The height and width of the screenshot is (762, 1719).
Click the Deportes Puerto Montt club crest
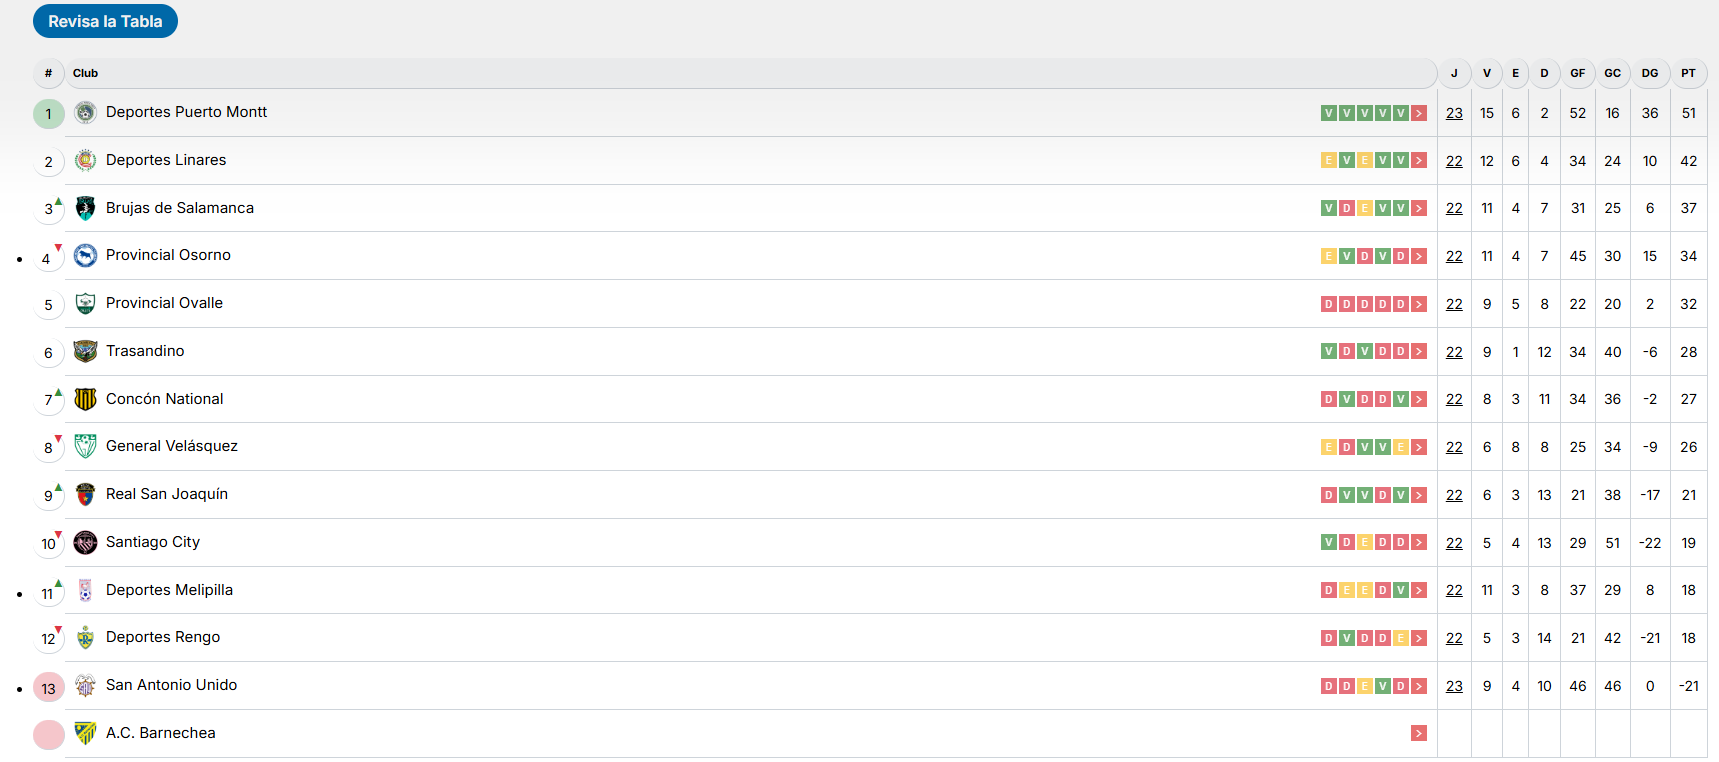click(x=86, y=113)
